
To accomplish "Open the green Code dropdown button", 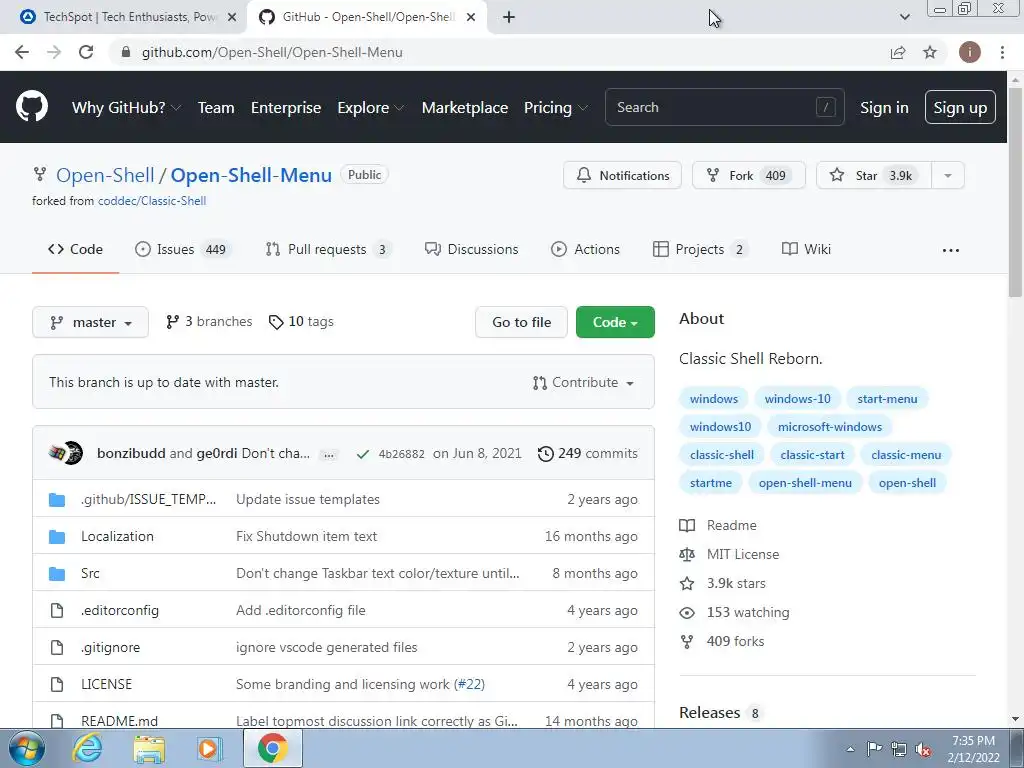I will pos(615,322).
